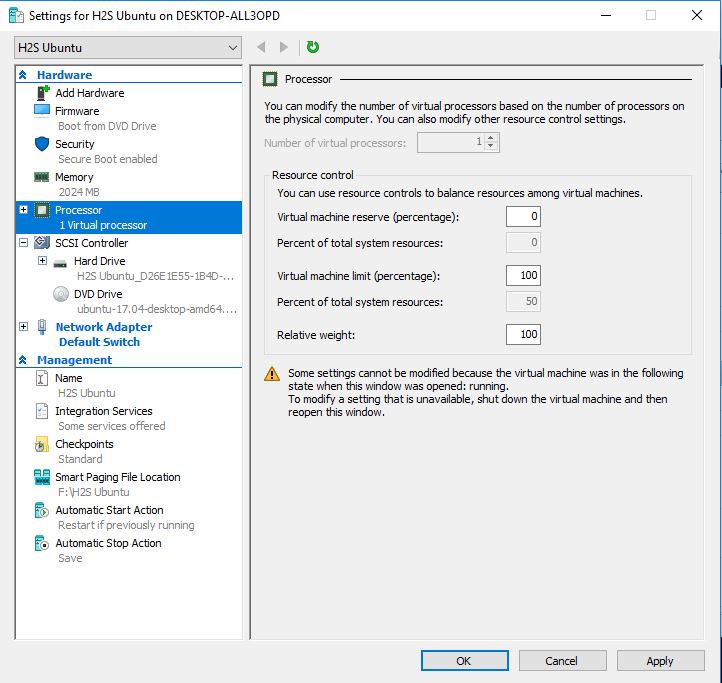The image size is (722, 683).
Task: Click the Name setting icon
Action: click(x=41, y=378)
